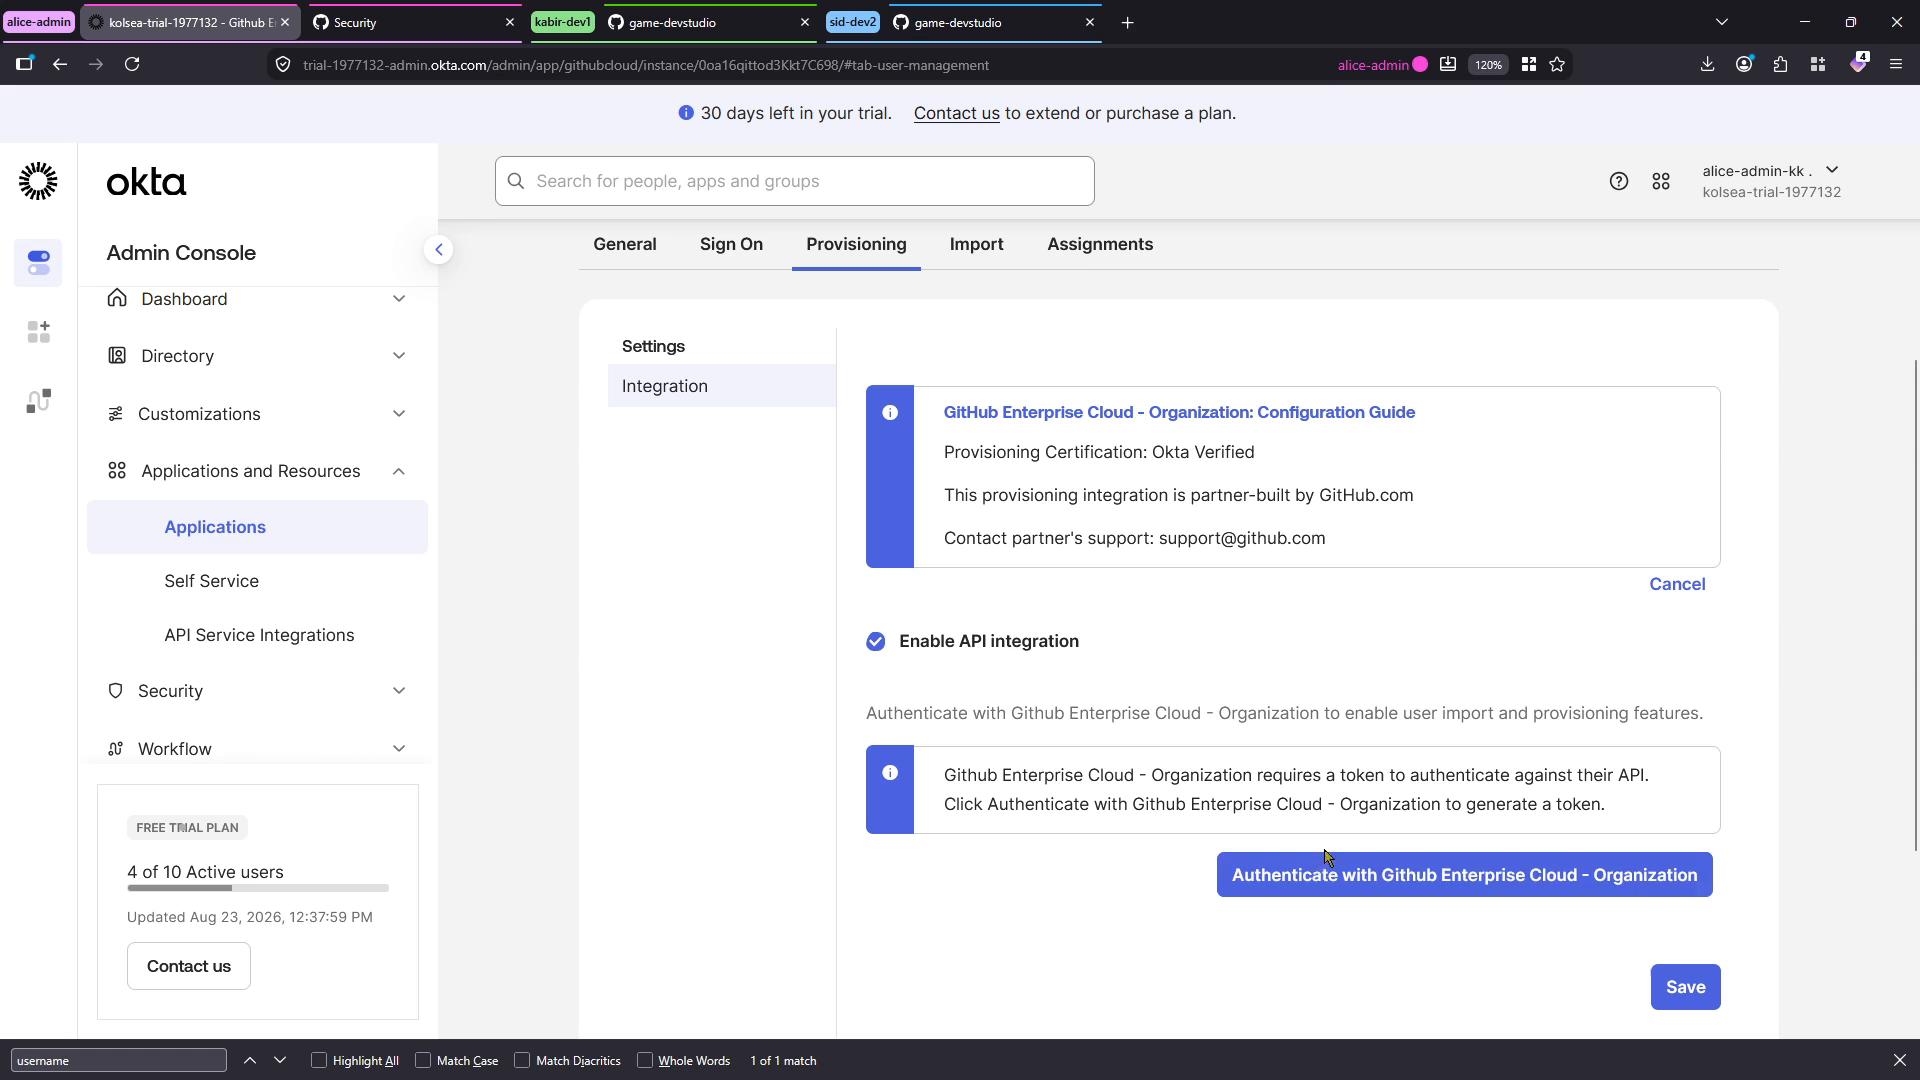Open the browser extensions puzzle icon
Image resolution: width=1920 pixels, height=1080 pixels.
(1780, 64)
